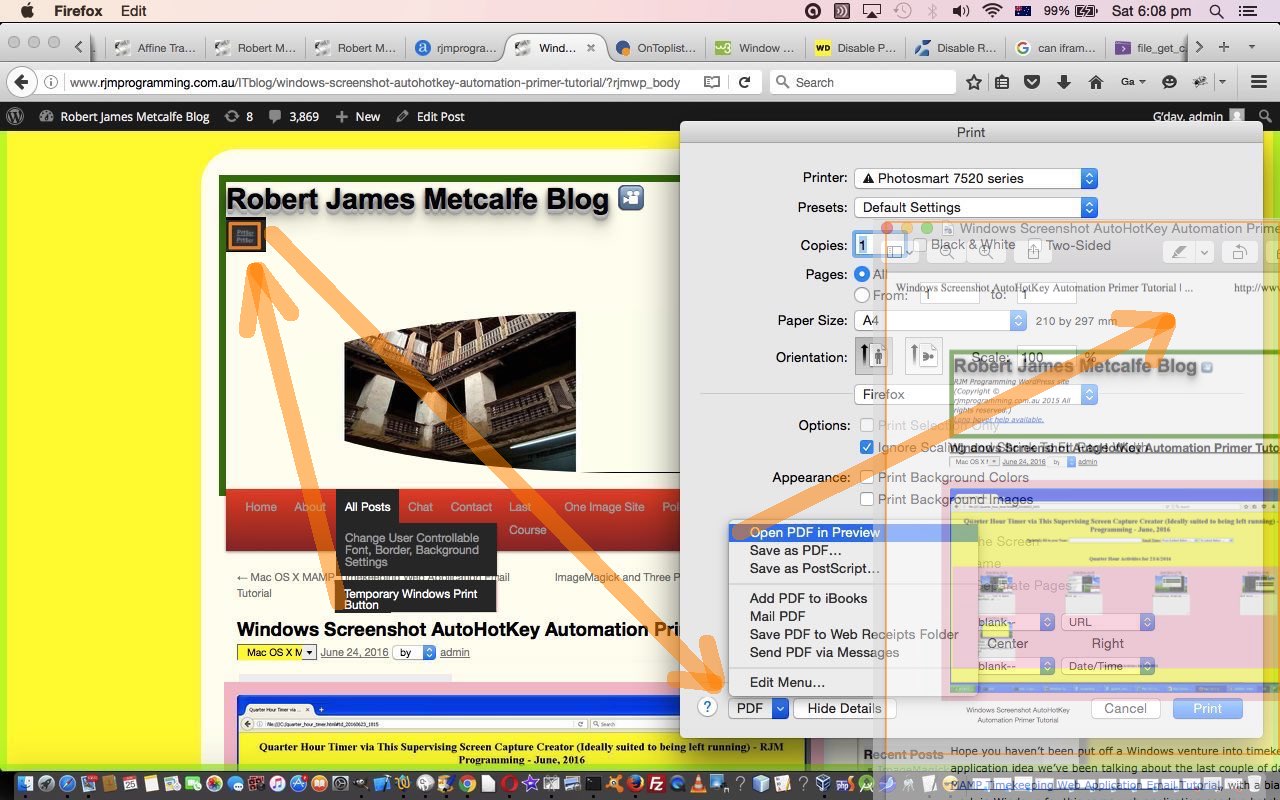
Task: Click the blue Print button
Action: point(1207,708)
